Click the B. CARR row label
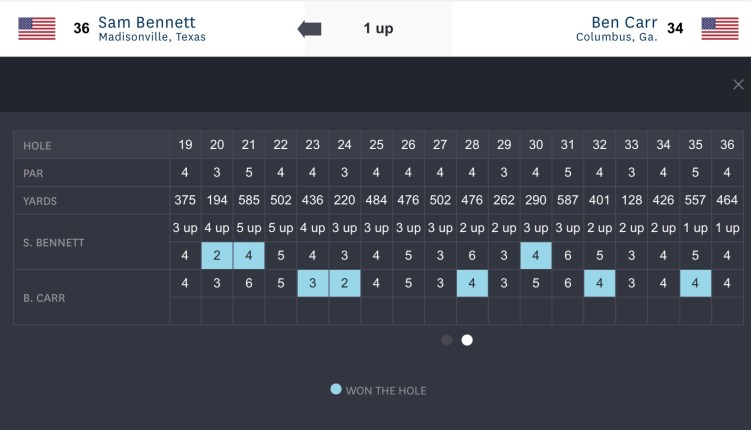 [x=47, y=297]
